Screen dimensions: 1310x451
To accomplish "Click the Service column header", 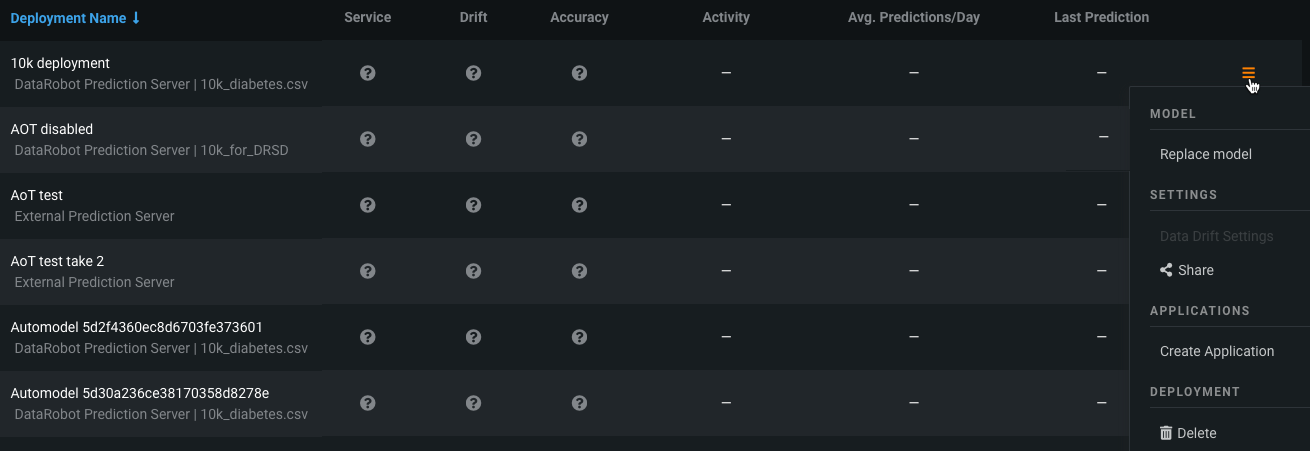I will [368, 17].
